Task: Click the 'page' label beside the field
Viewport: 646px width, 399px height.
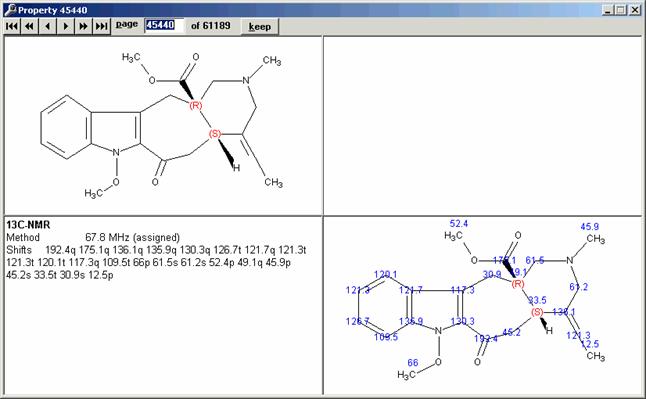Action: 126,24
